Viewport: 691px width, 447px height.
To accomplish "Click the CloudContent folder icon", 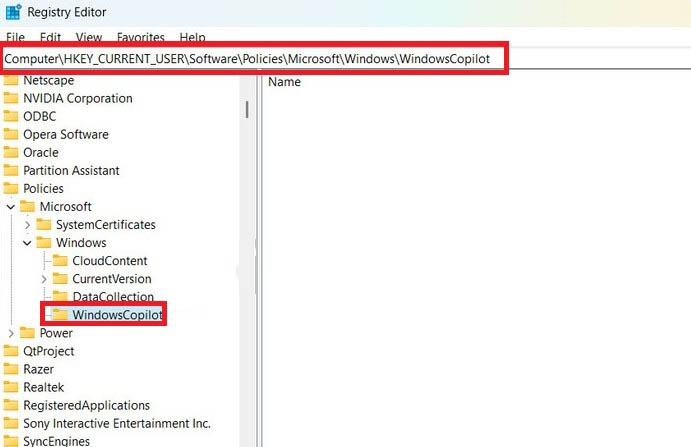I will (x=60, y=261).
